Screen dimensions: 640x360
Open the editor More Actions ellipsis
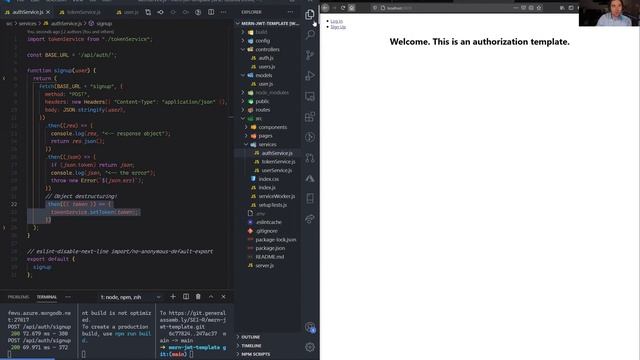[223, 12]
